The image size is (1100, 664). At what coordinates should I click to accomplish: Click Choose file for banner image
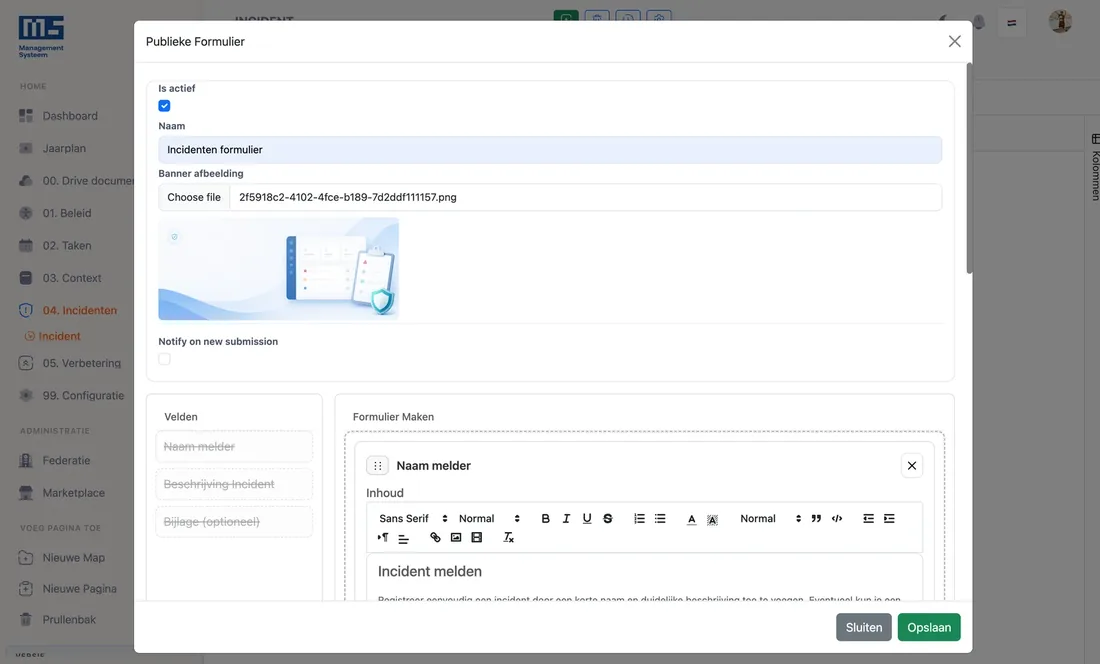(x=194, y=198)
